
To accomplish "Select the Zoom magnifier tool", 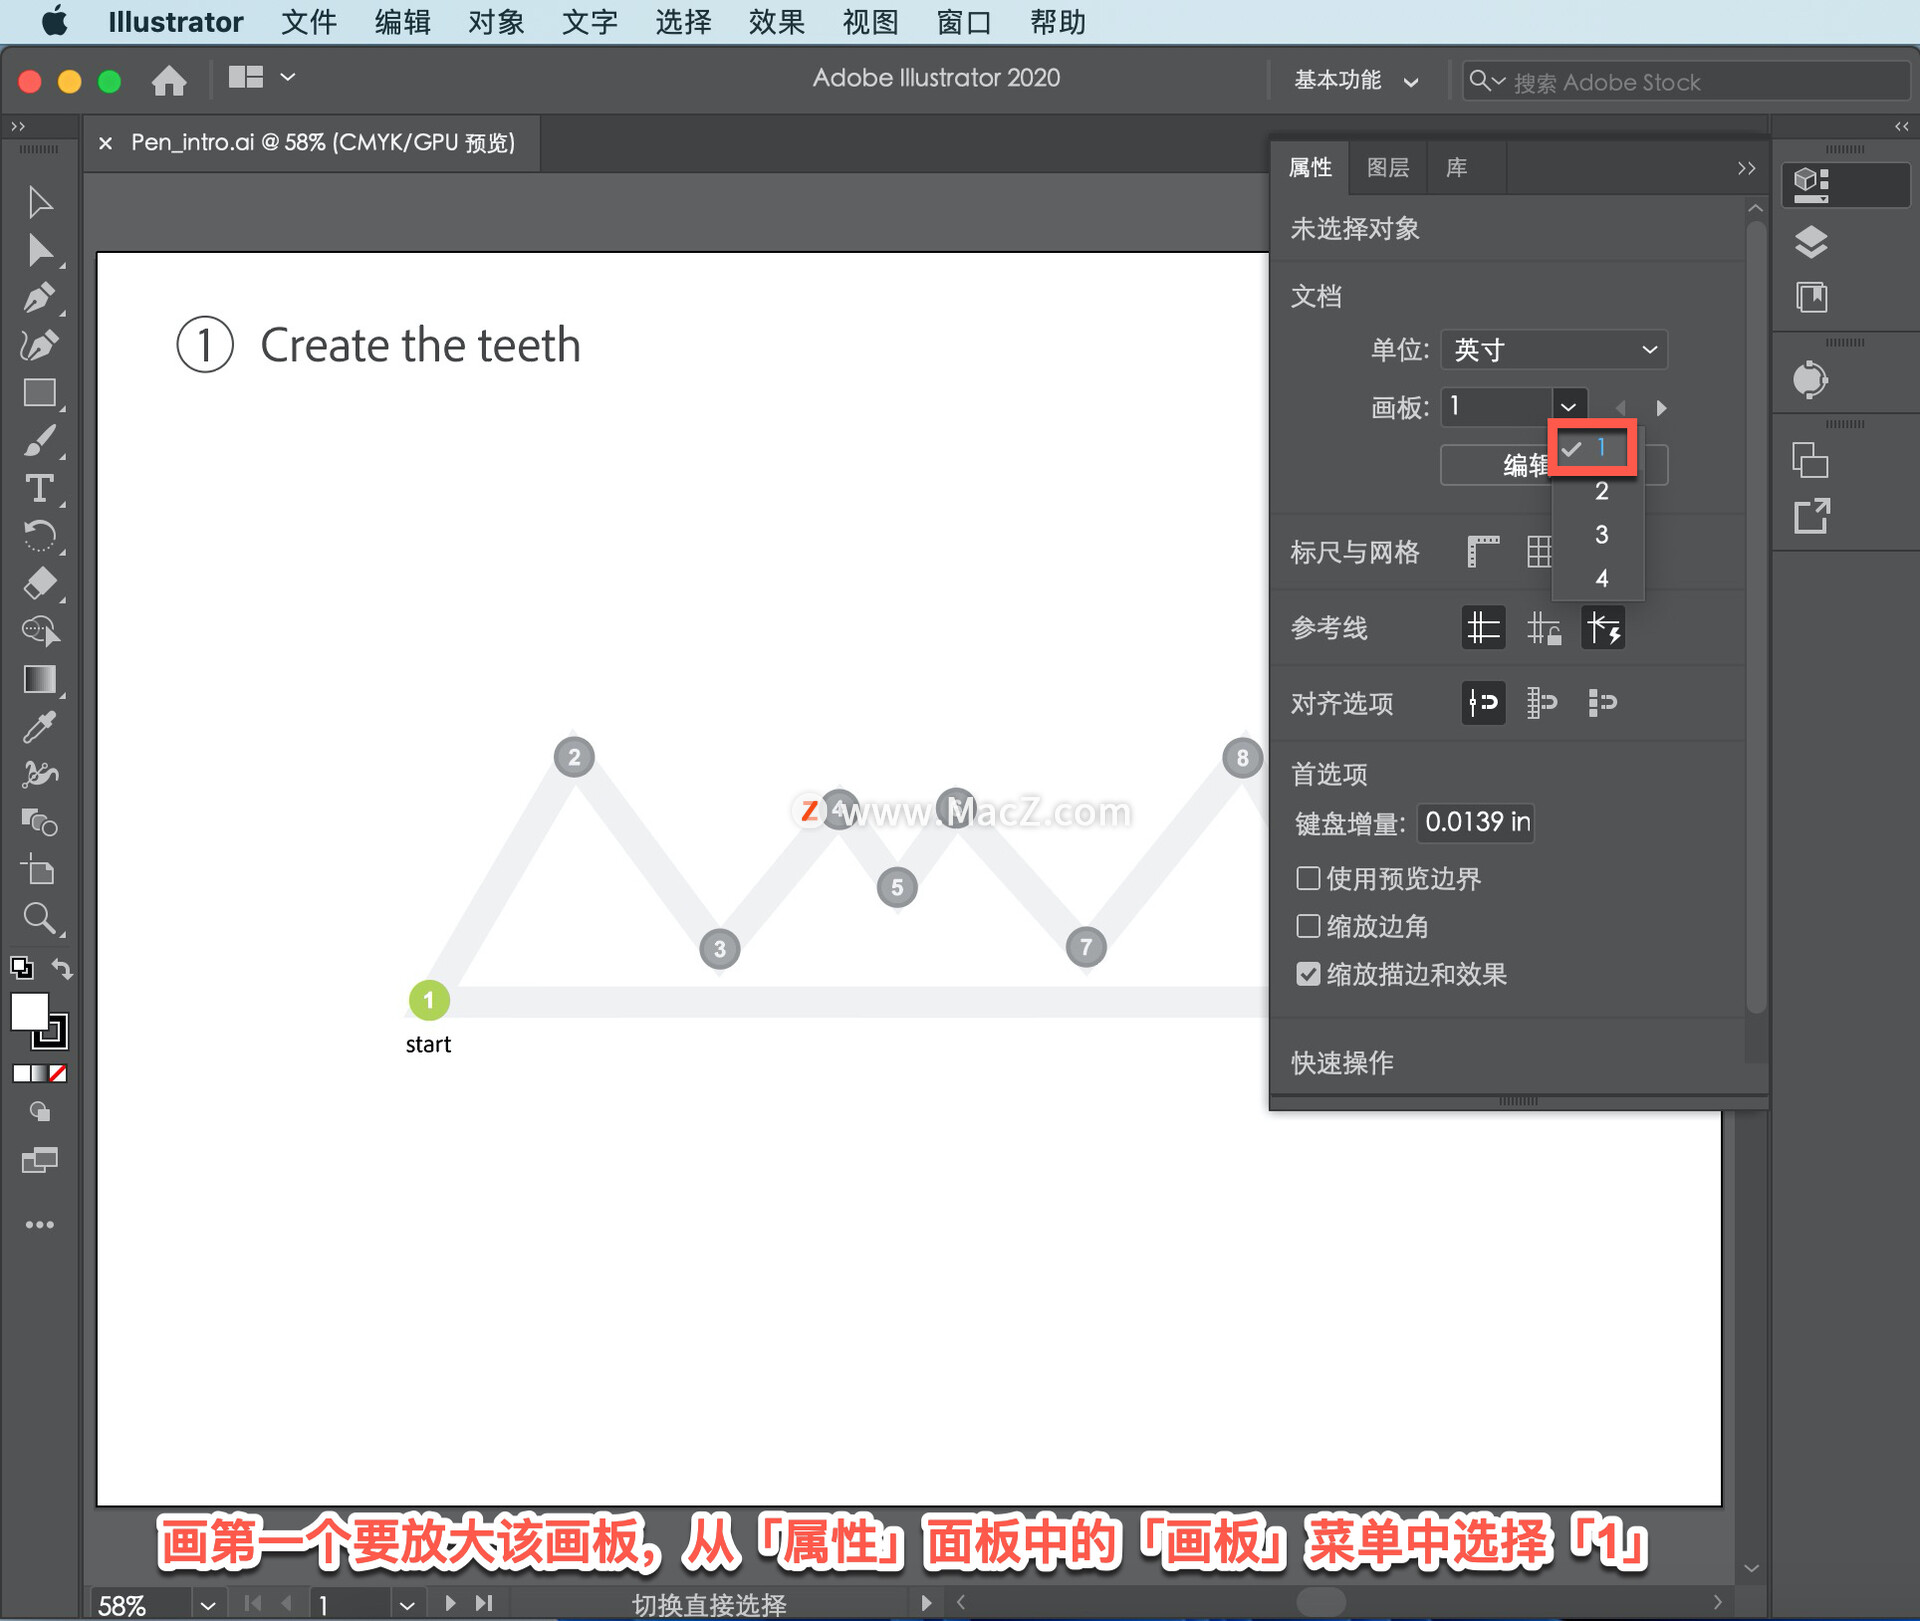I will [x=39, y=918].
